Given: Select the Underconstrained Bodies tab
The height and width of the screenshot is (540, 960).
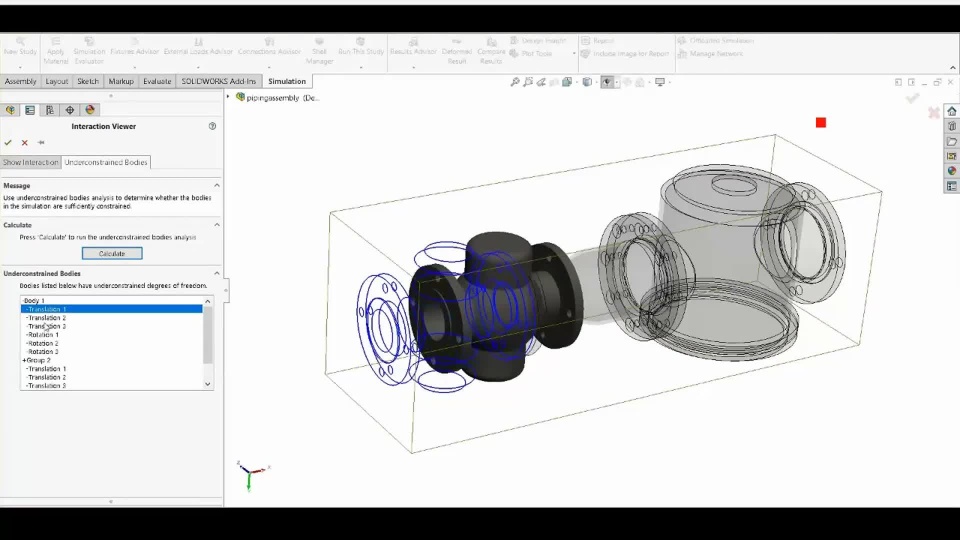Looking at the screenshot, I should click(x=106, y=162).
